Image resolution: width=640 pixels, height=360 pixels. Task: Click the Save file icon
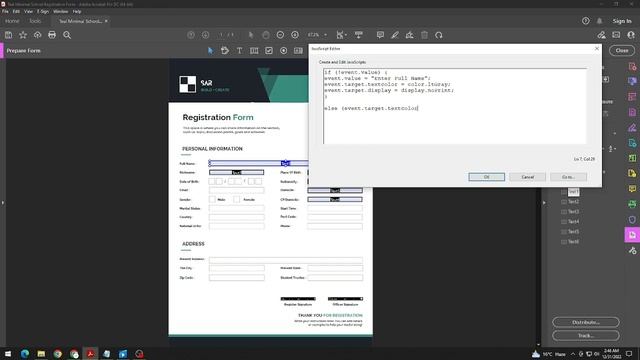pyautogui.click(x=8, y=35)
